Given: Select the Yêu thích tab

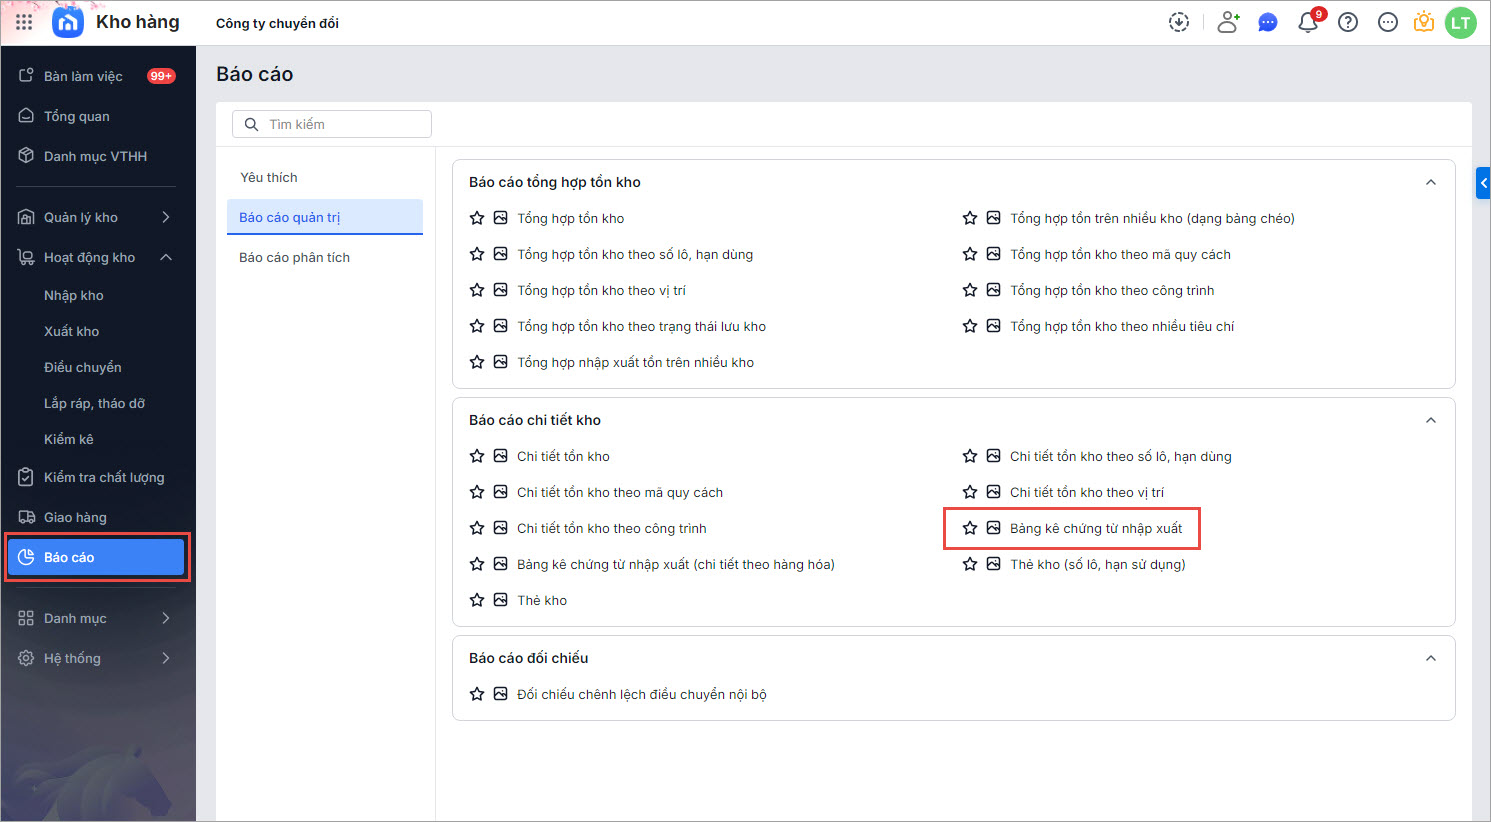Looking at the screenshot, I should (x=269, y=177).
